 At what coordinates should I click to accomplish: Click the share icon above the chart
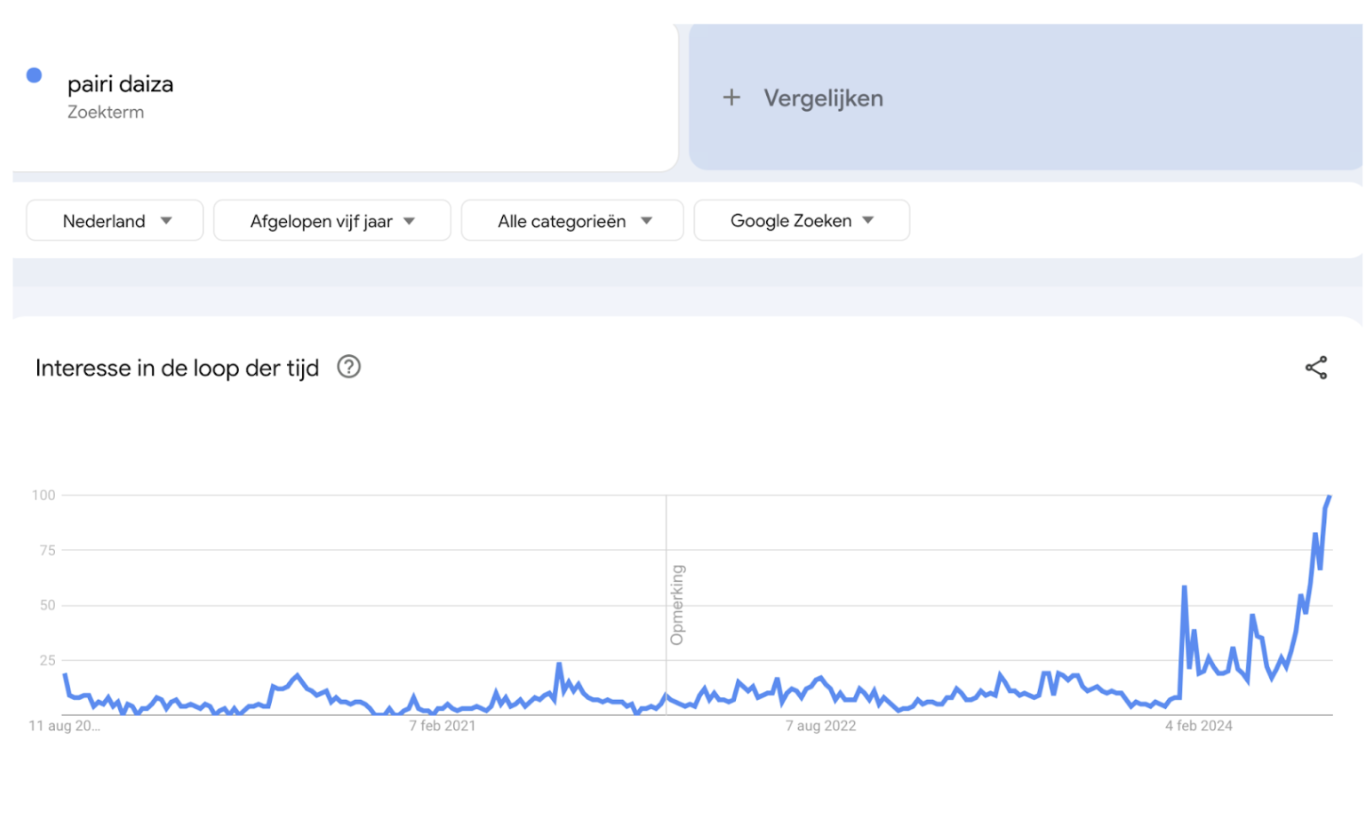click(x=1316, y=368)
